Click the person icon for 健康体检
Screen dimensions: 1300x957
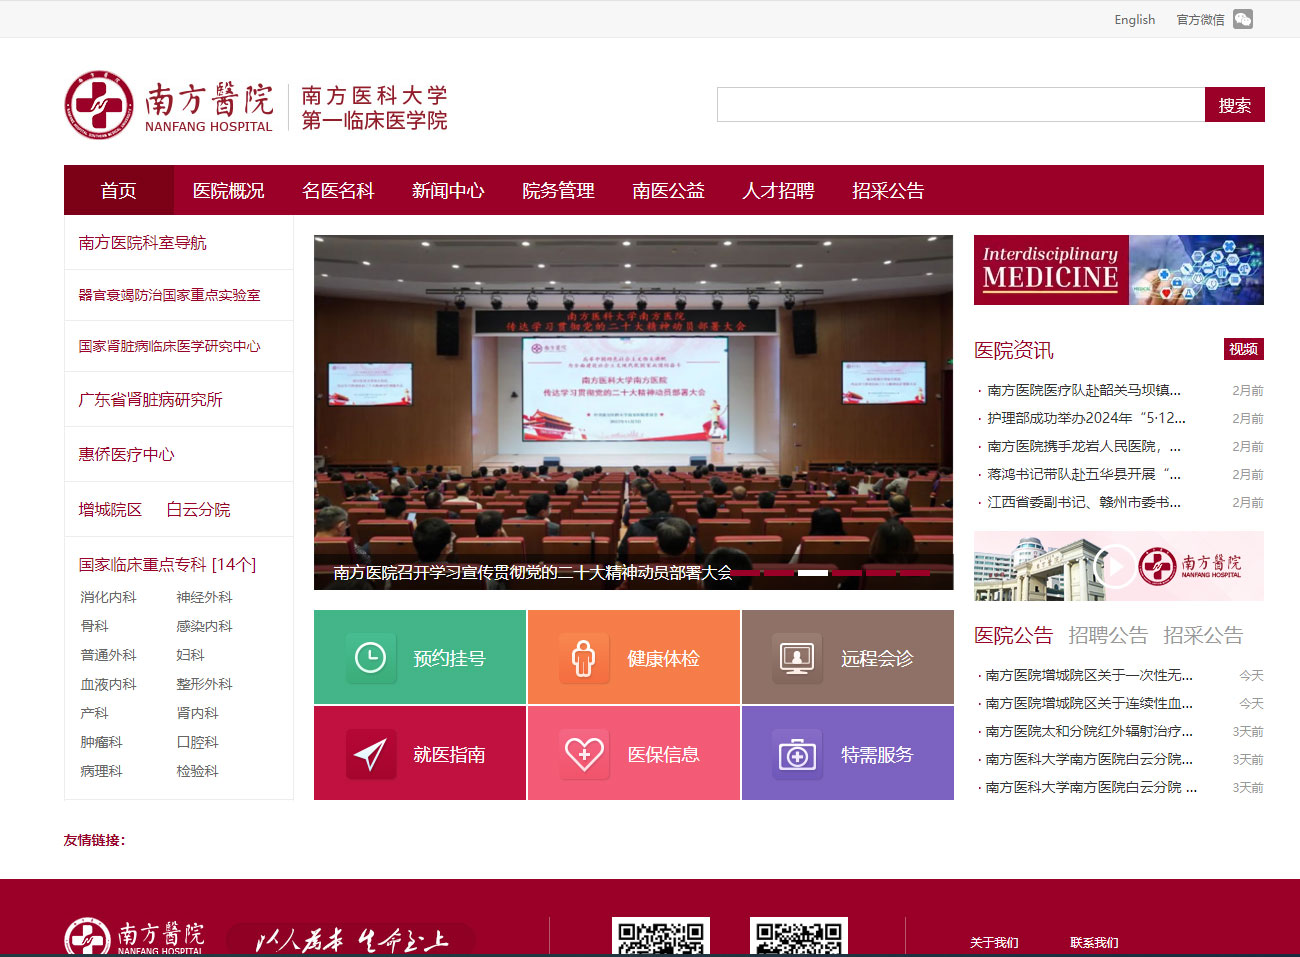coord(584,658)
